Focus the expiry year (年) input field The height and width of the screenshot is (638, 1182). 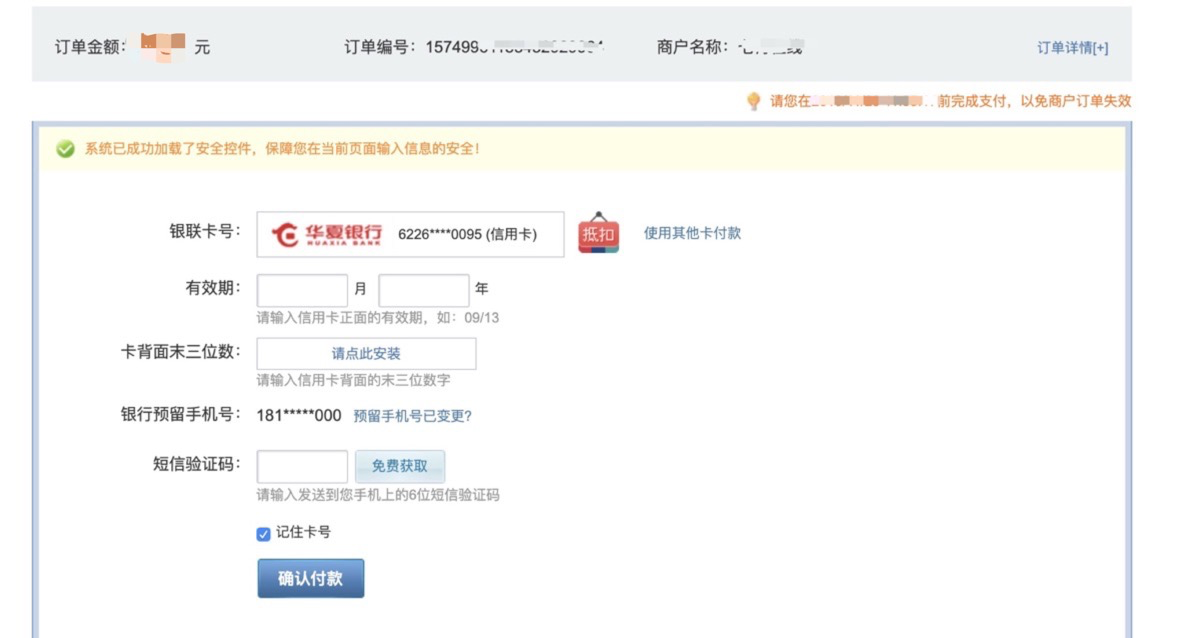(x=424, y=290)
